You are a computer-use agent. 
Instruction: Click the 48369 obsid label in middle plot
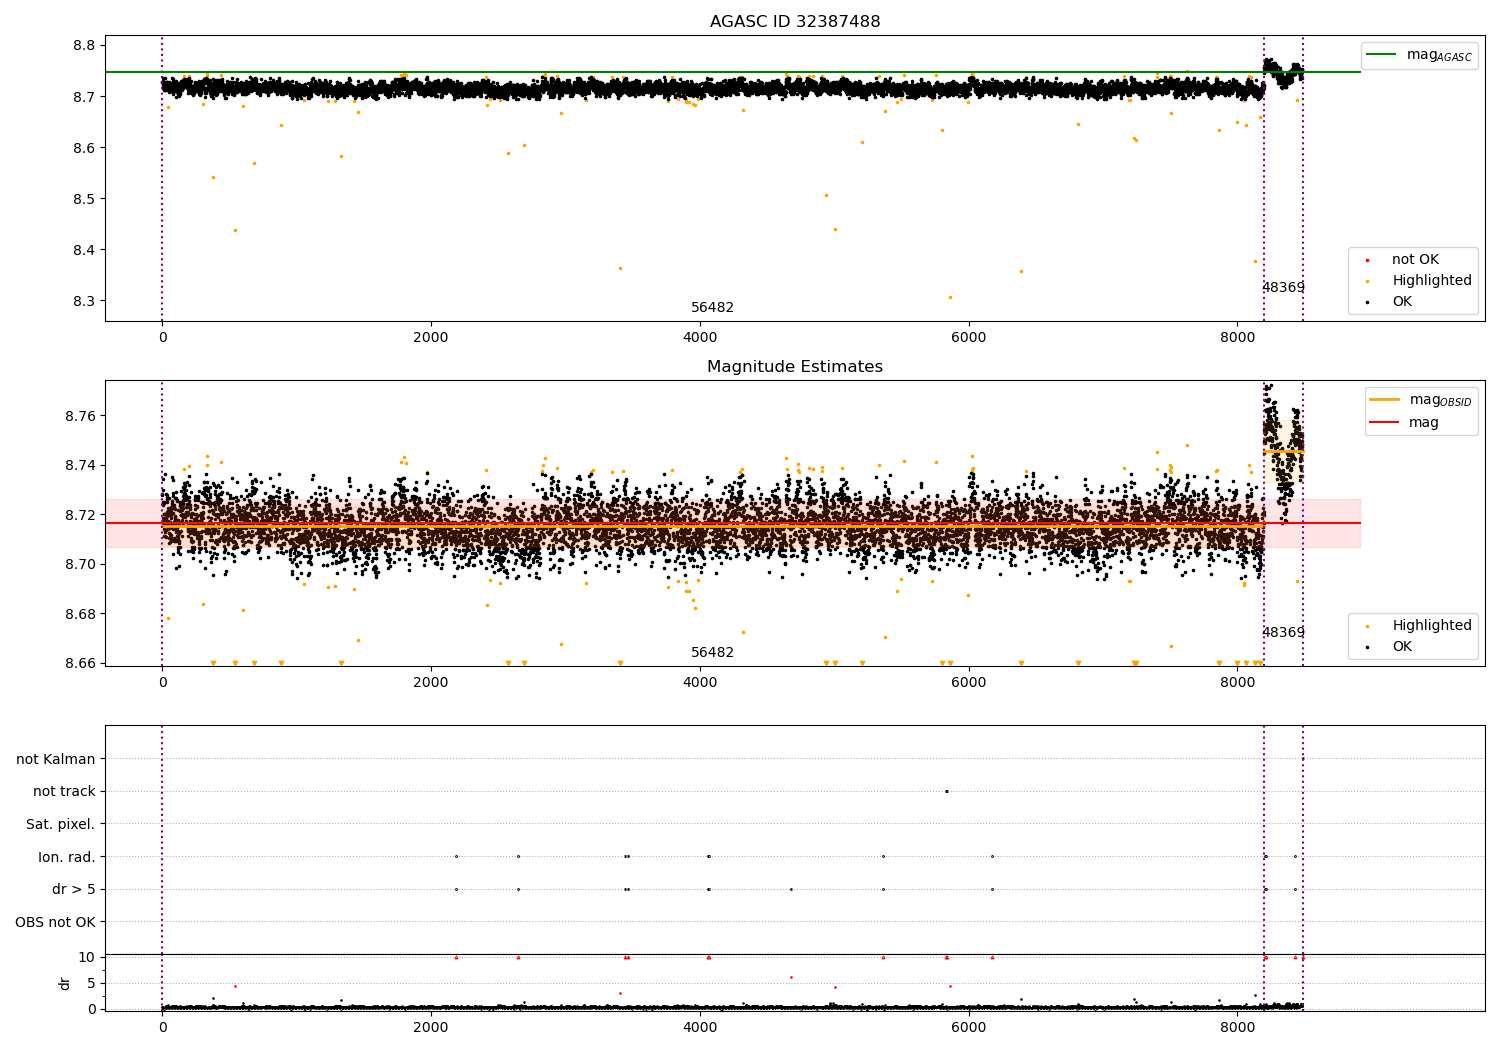click(1283, 633)
